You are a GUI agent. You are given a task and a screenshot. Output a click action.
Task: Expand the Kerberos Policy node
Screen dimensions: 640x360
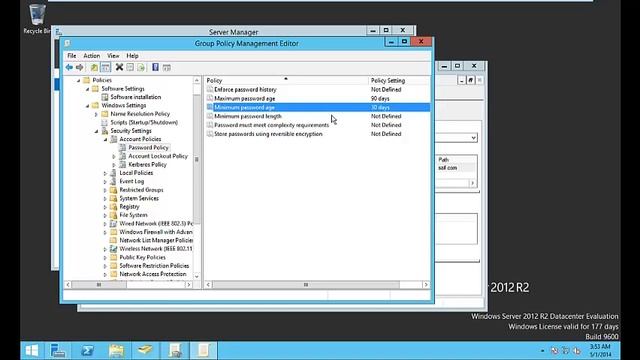point(114,165)
